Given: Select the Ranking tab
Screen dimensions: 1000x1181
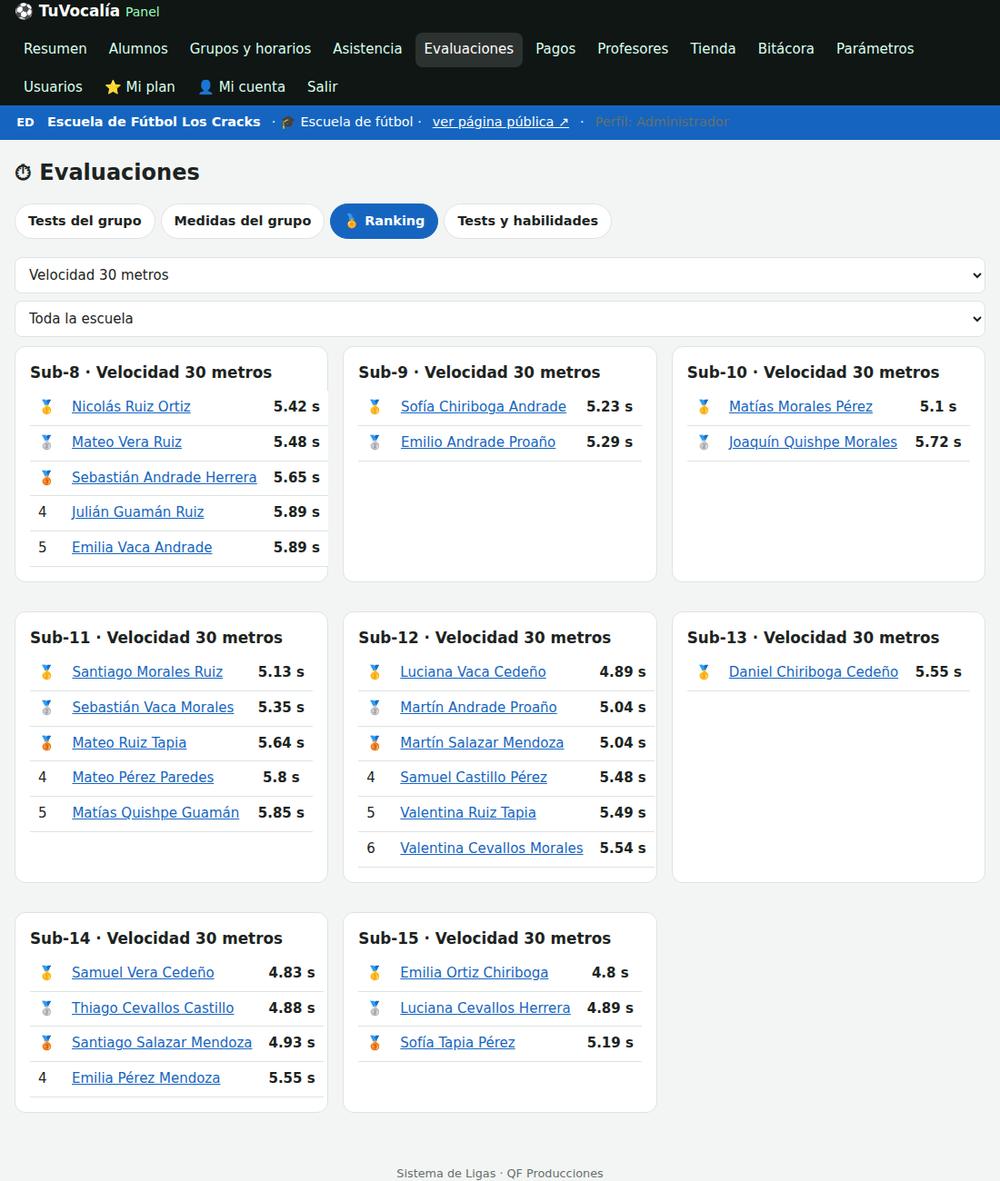Looking at the screenshot, I should pyautogui.click(x=384, y=221).
